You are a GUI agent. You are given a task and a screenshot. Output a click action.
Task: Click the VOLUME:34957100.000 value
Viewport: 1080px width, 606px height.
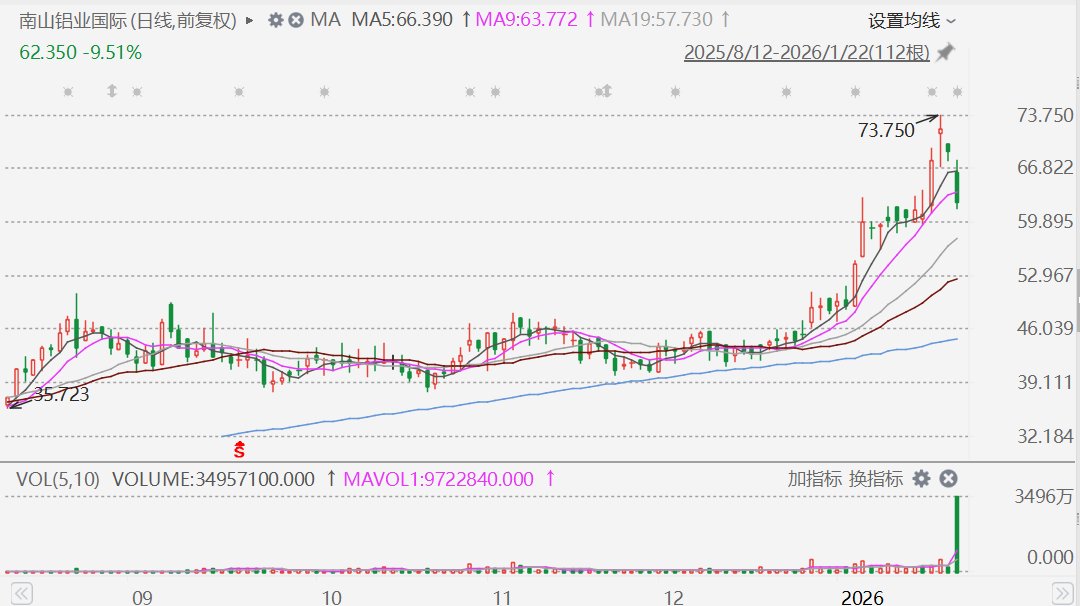[214, 479]
